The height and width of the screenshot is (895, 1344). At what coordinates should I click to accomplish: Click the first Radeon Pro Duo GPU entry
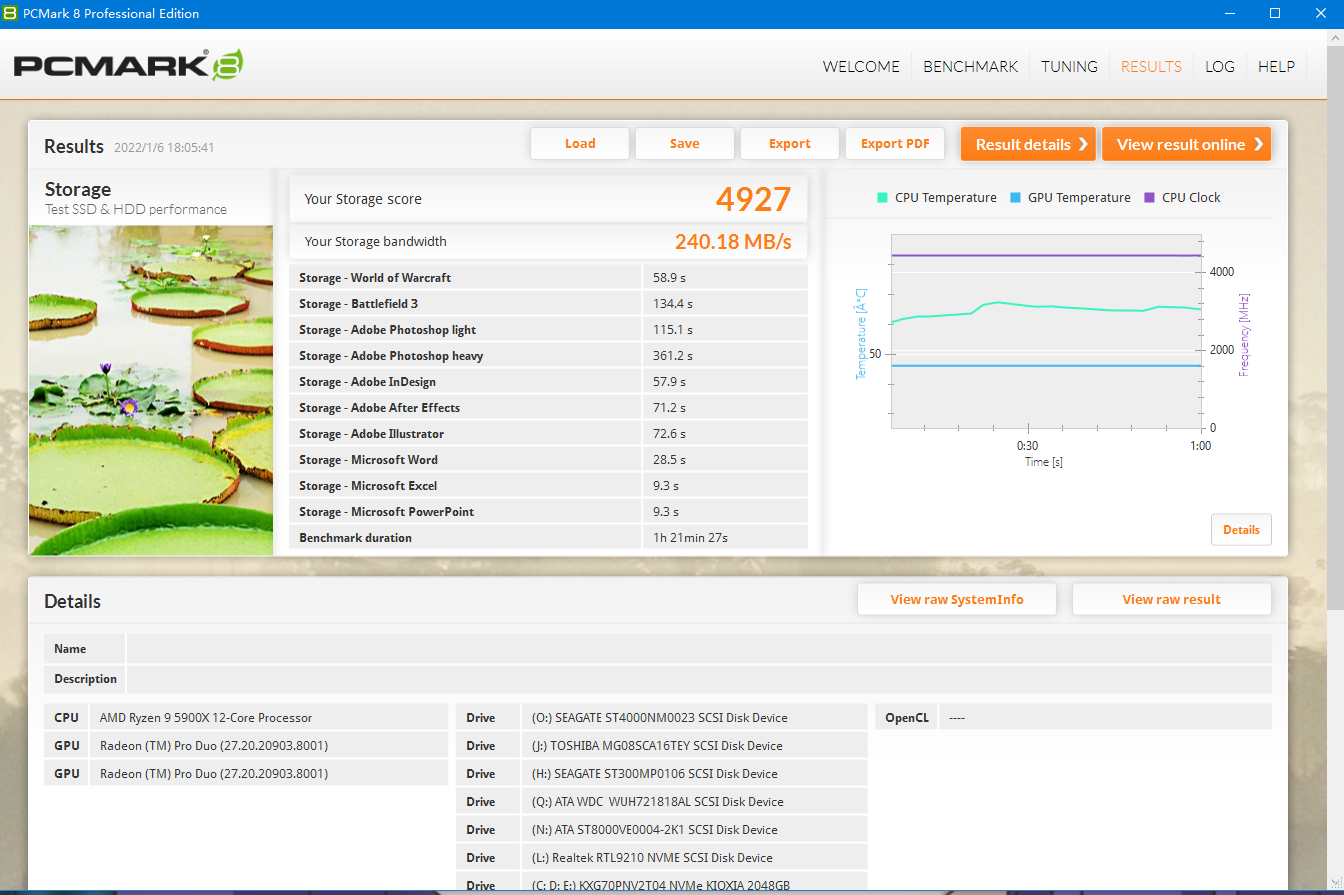(269, 745)
